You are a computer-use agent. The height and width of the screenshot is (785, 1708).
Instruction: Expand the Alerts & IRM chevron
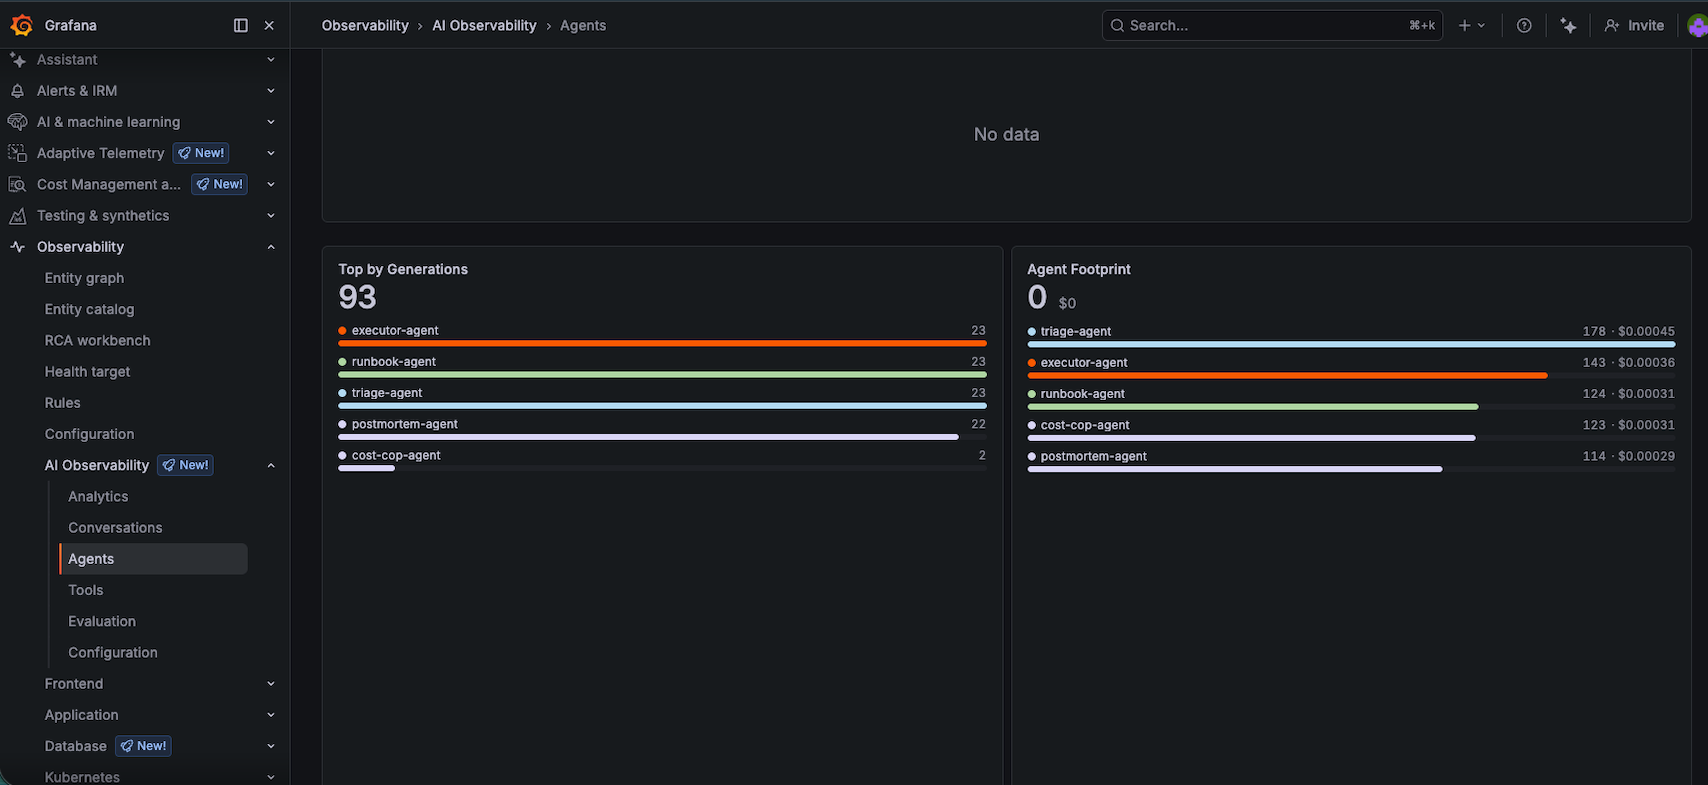[271, 91]
